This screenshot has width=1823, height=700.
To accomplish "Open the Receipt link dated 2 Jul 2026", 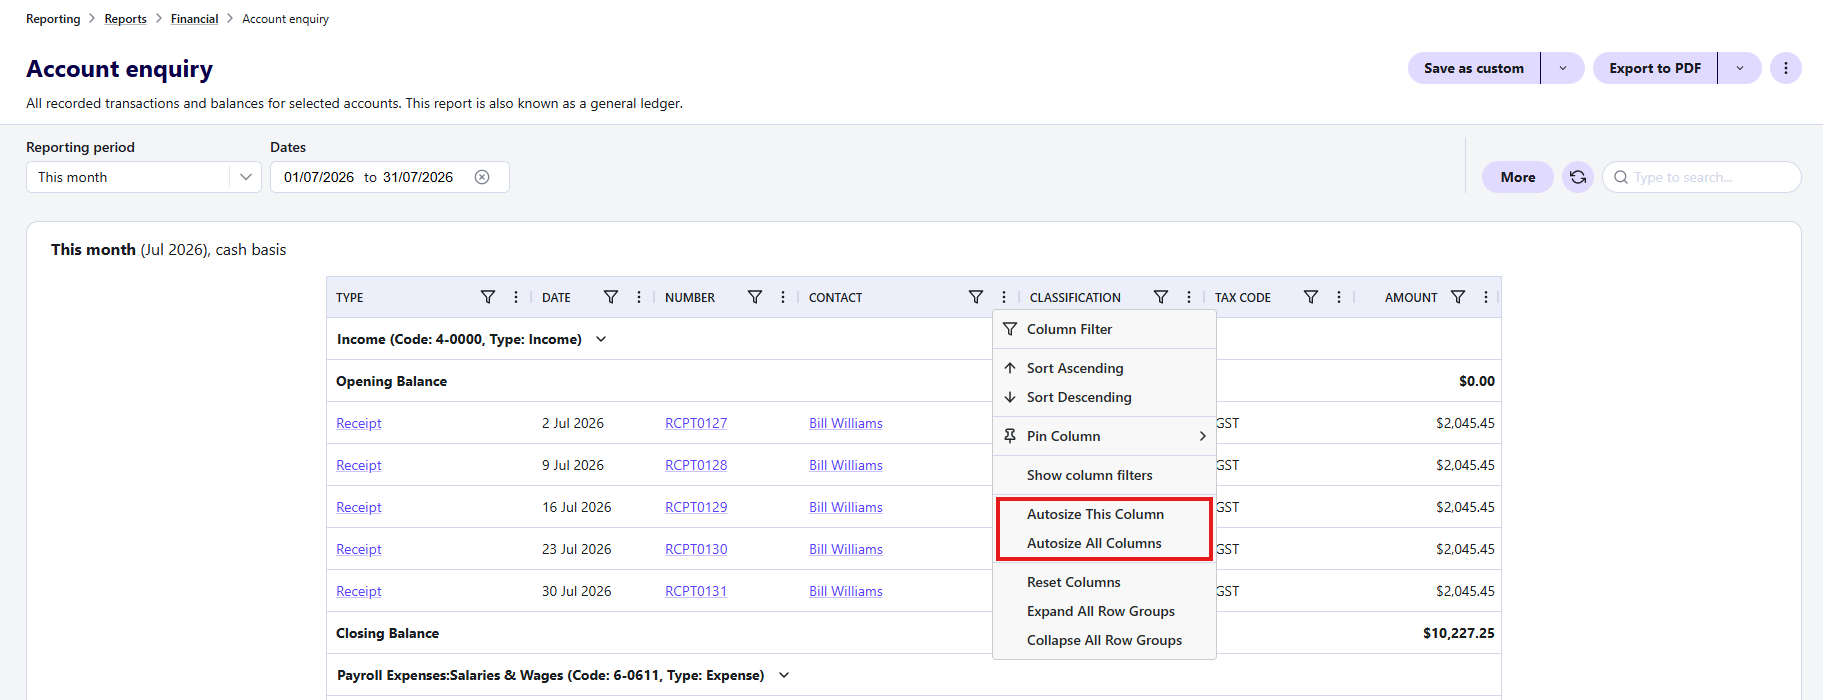I will 359,423.
